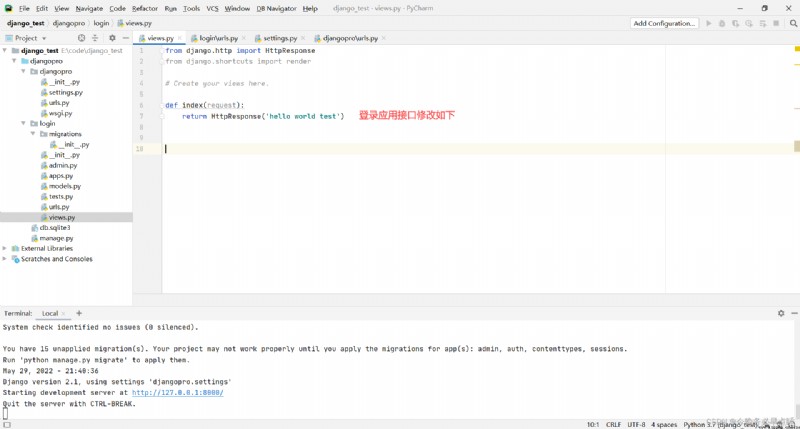800x429 pixels.
Task: Click the django_test breadcrumb
Action: (26, 23)
